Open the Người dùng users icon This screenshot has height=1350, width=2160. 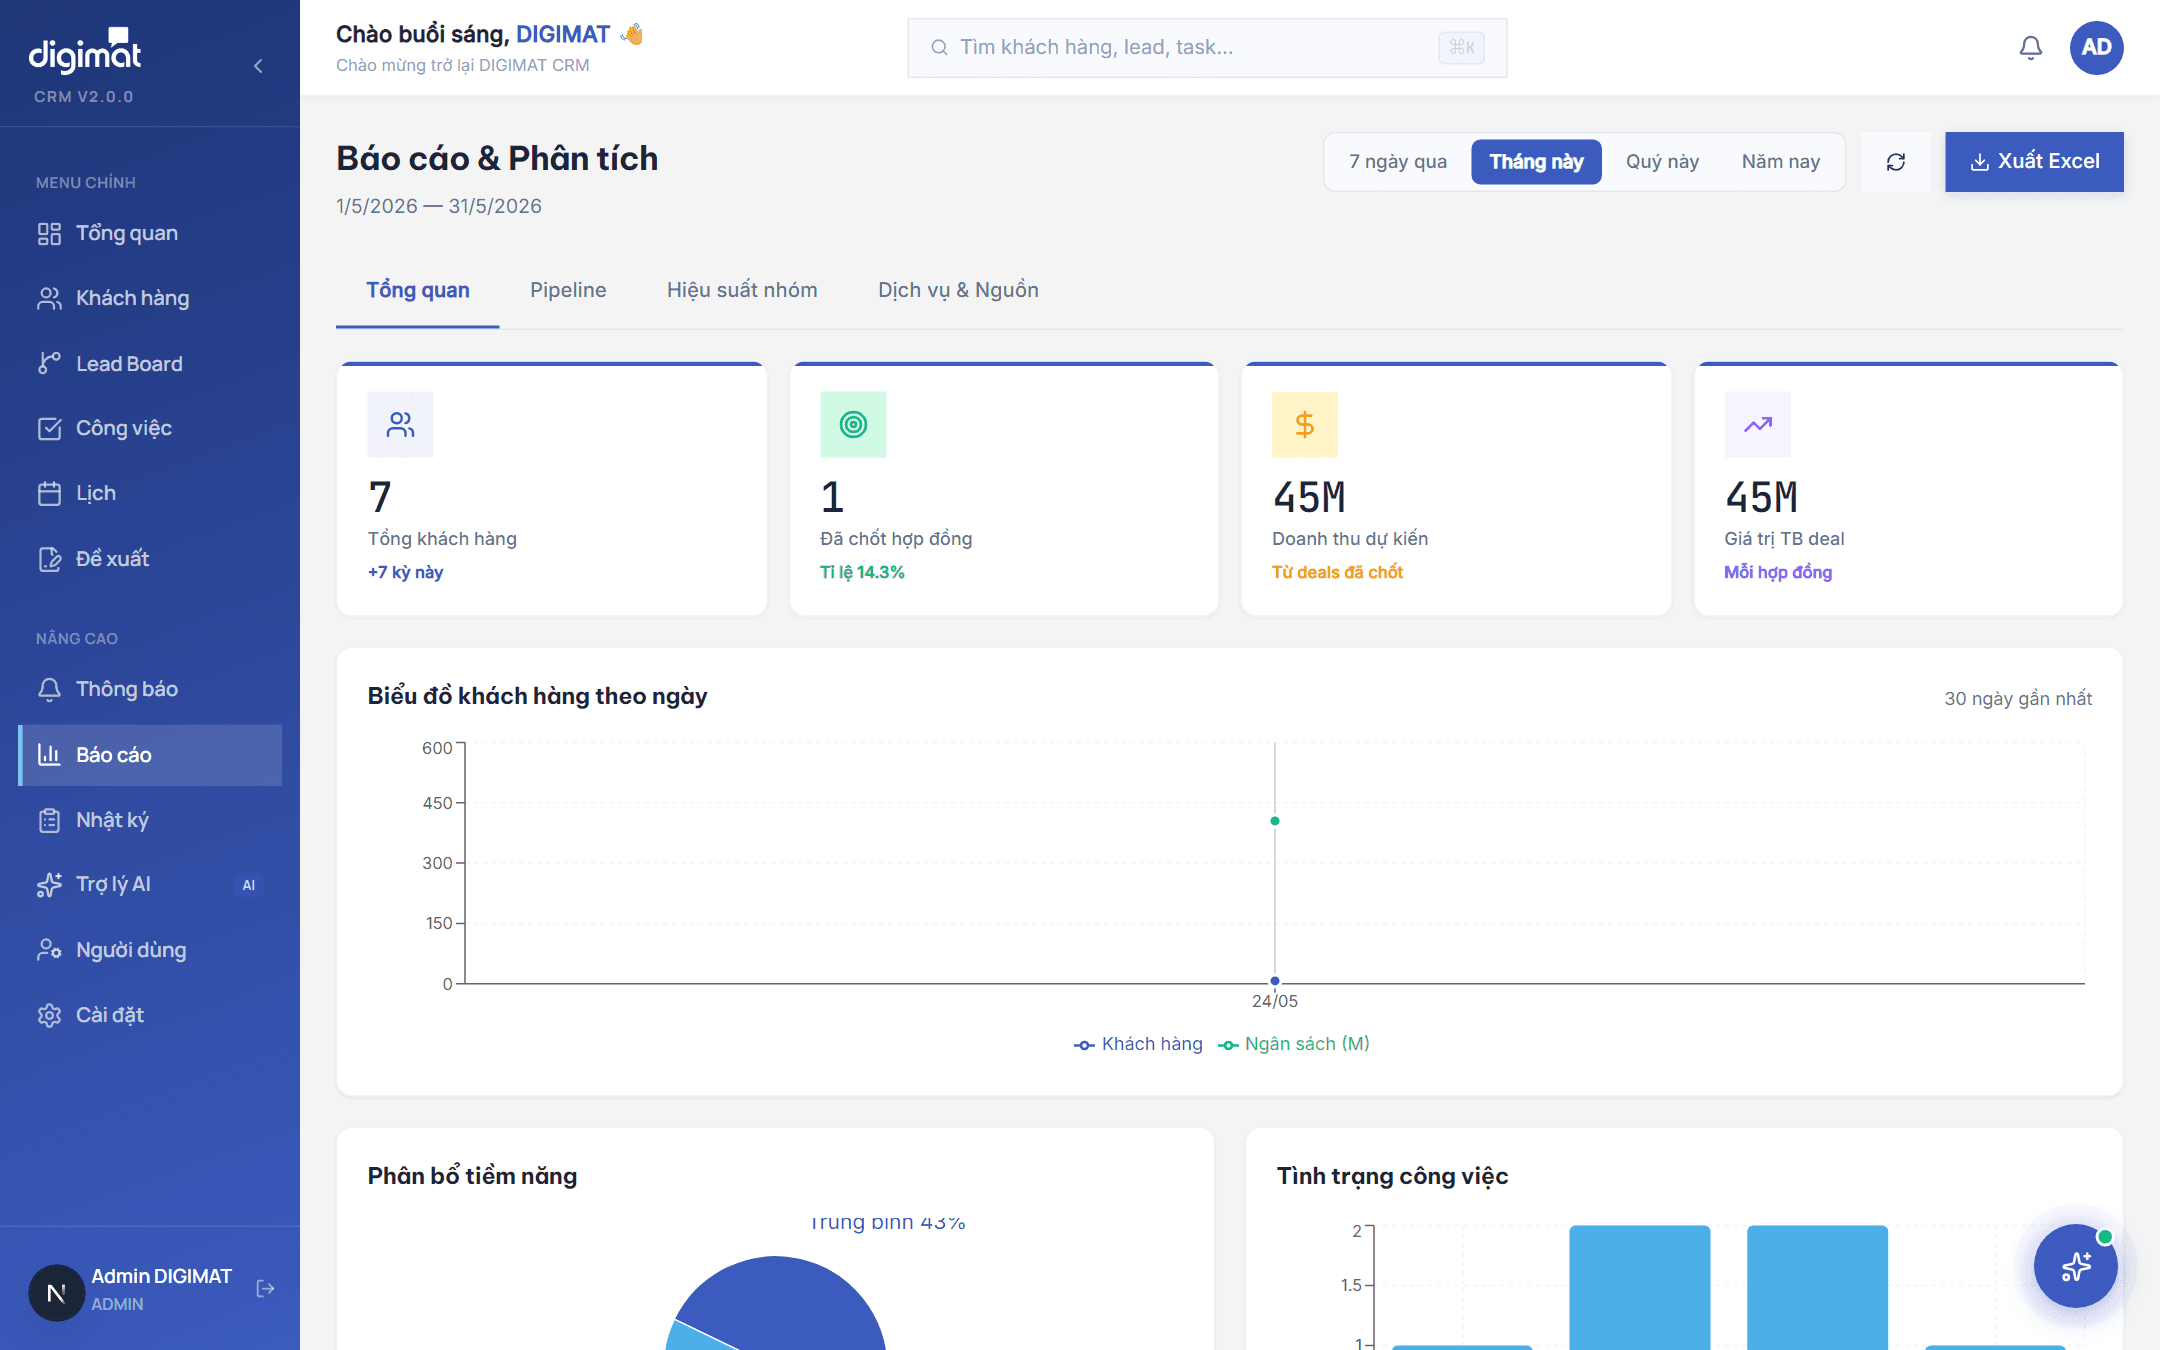click(x=49, y=951)
